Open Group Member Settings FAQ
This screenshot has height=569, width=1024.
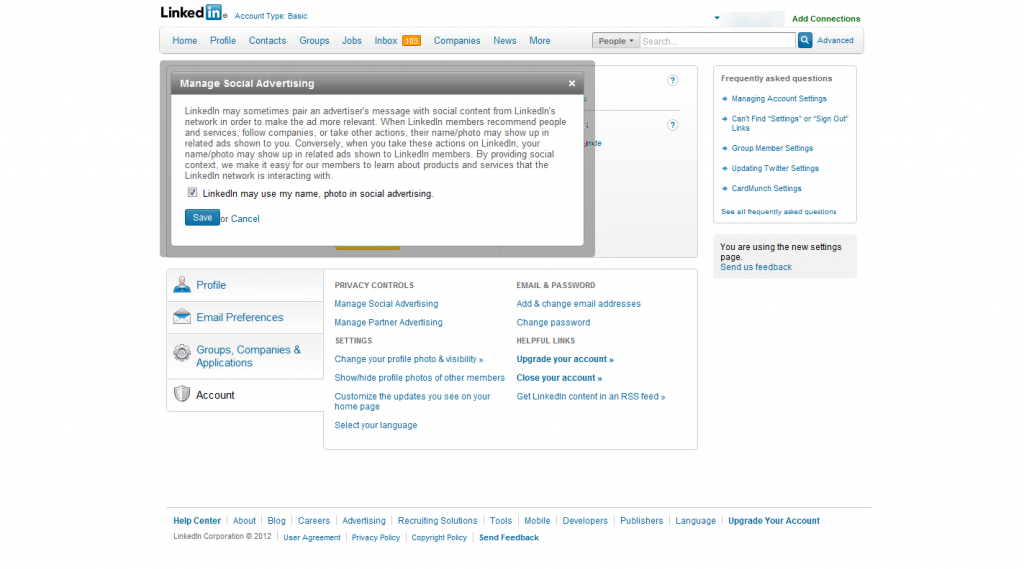772,148
